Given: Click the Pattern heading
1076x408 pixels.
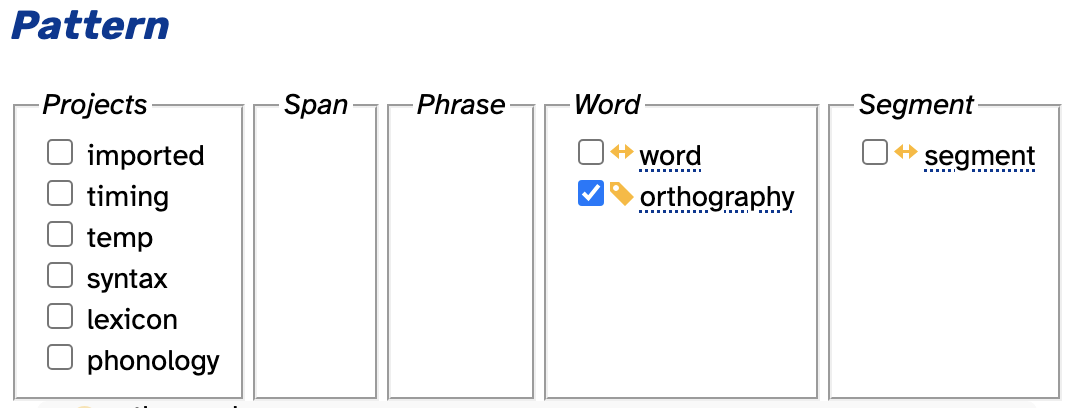Looking at the screenshot, I should point(90,25).
